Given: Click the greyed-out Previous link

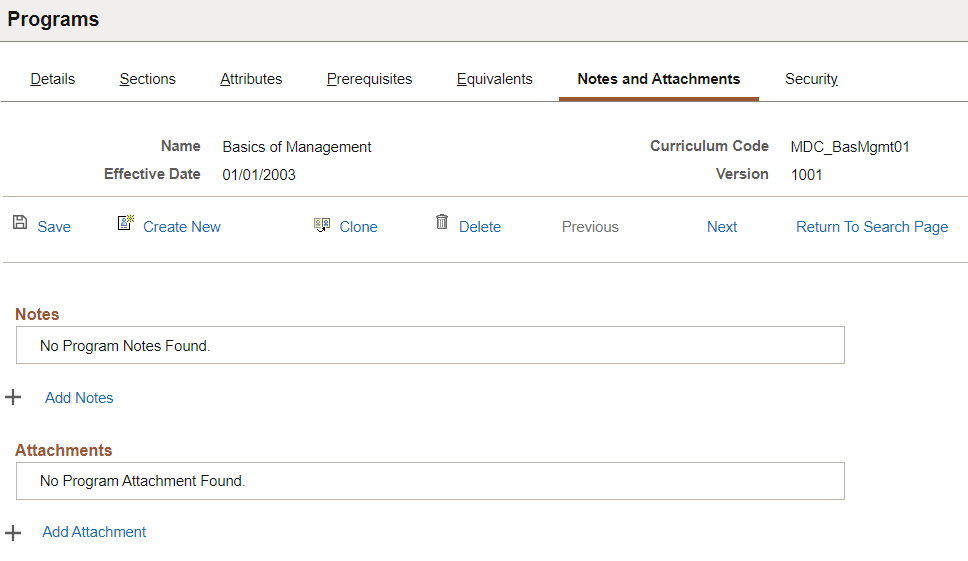Looking at the screenshot, I should tap(590, 227).
